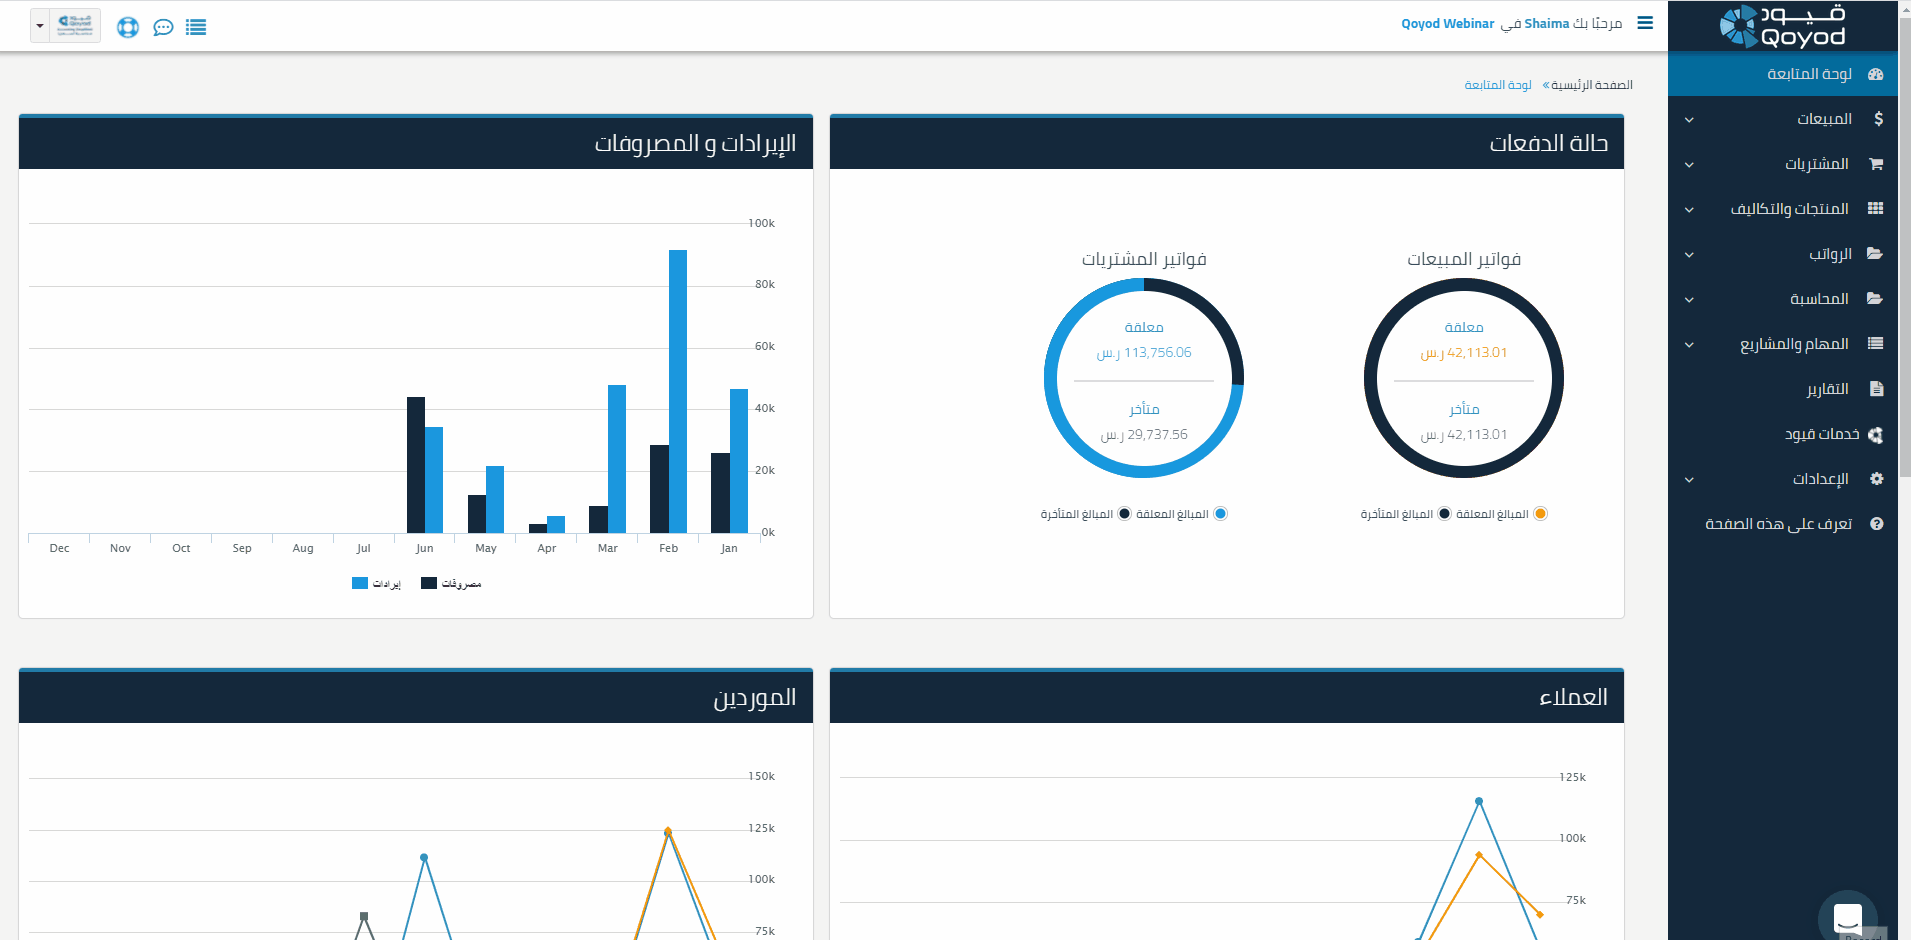
Task: Open the chat bubble icon in top bar
Action: click(163, 27)
